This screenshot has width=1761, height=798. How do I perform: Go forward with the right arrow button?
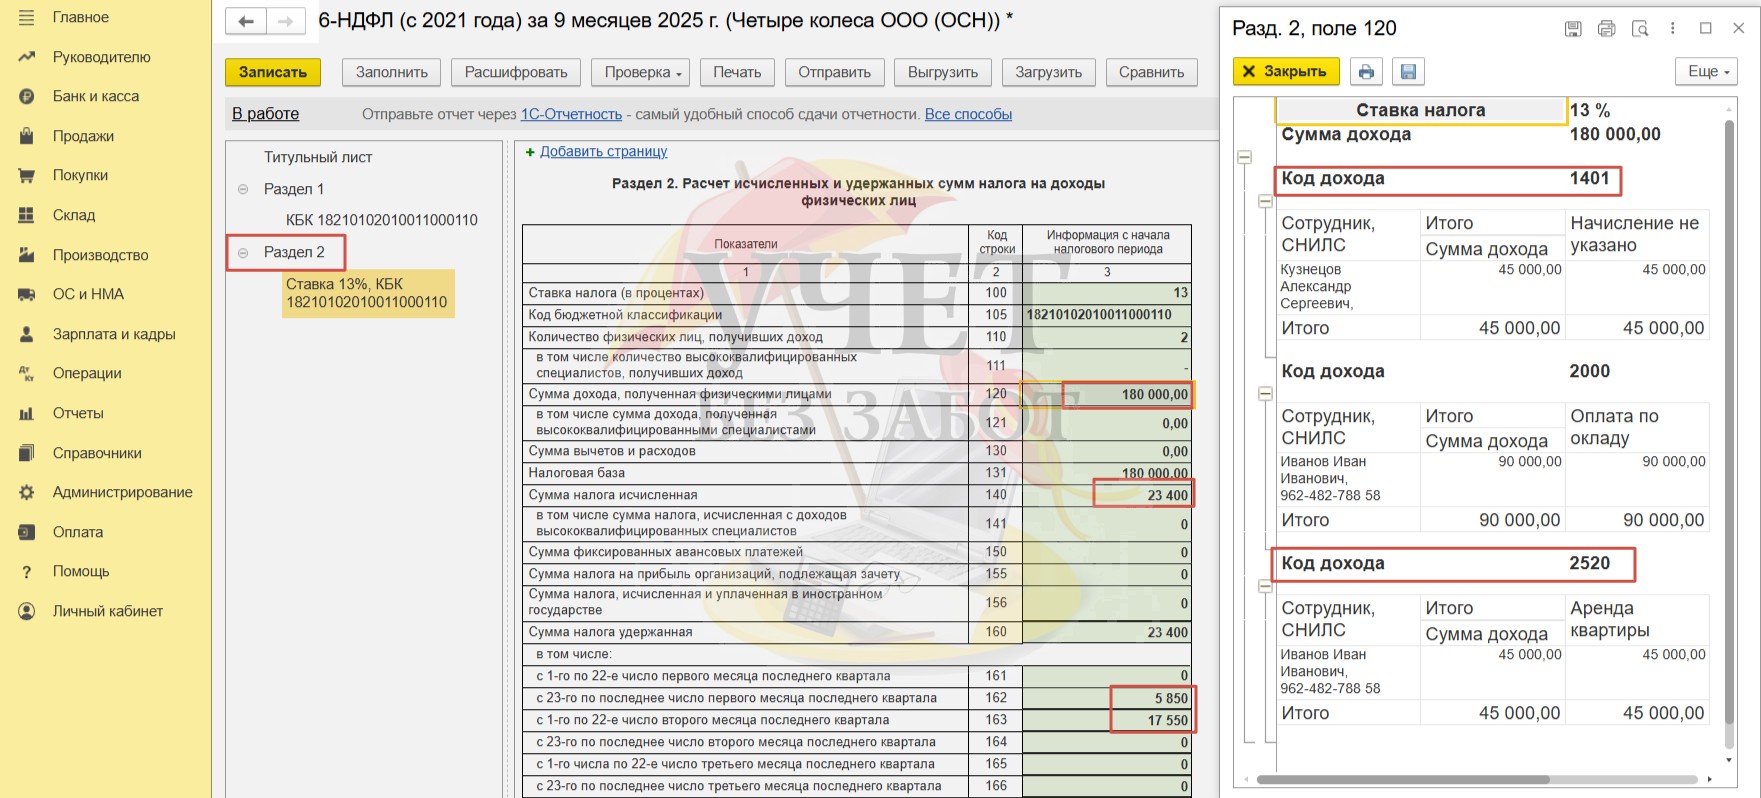[x=286, y=21]
